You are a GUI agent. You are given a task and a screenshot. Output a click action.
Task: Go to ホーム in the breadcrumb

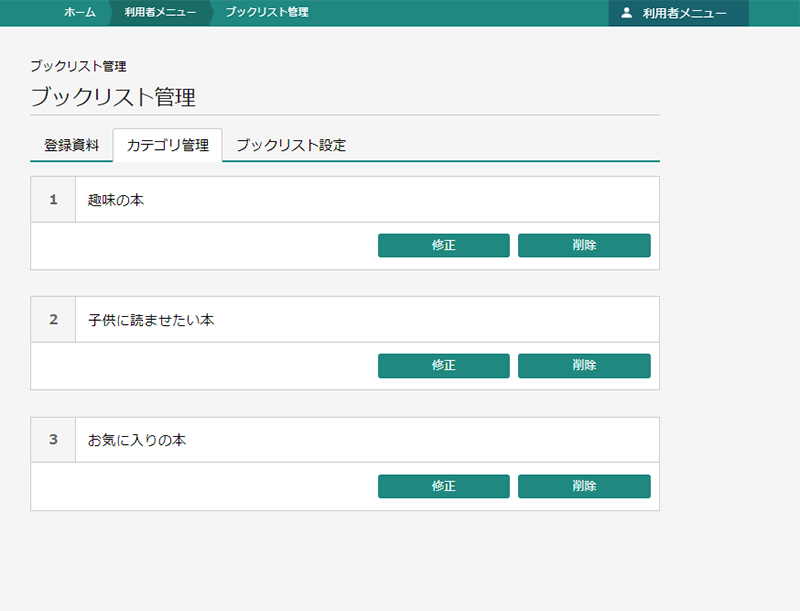coord(80,12)
